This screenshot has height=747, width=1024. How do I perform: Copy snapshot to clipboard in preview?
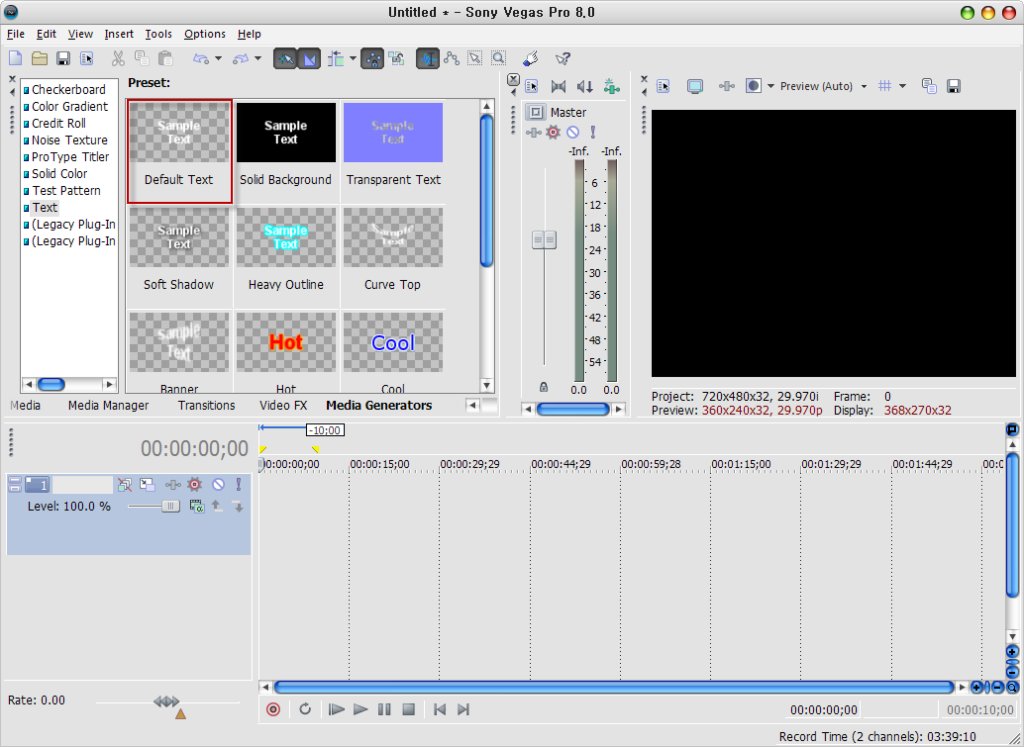(929, 86)
